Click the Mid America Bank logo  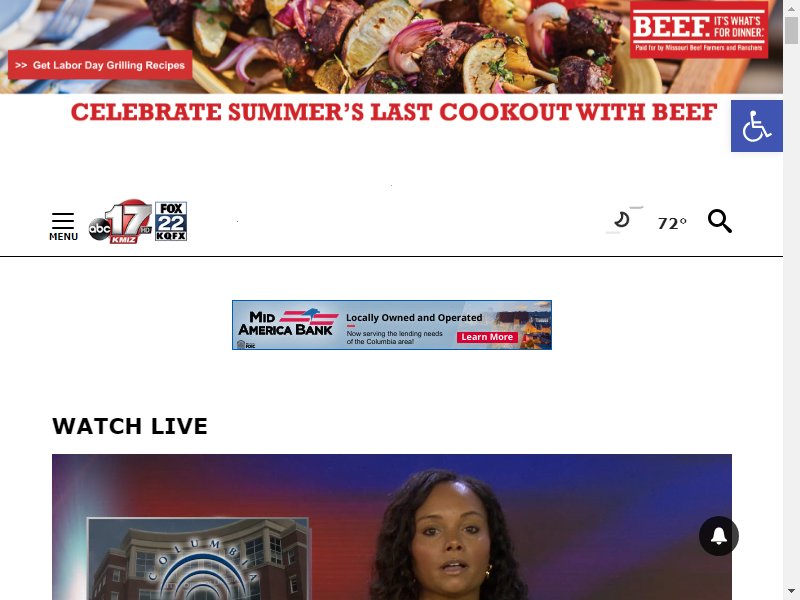286,323
